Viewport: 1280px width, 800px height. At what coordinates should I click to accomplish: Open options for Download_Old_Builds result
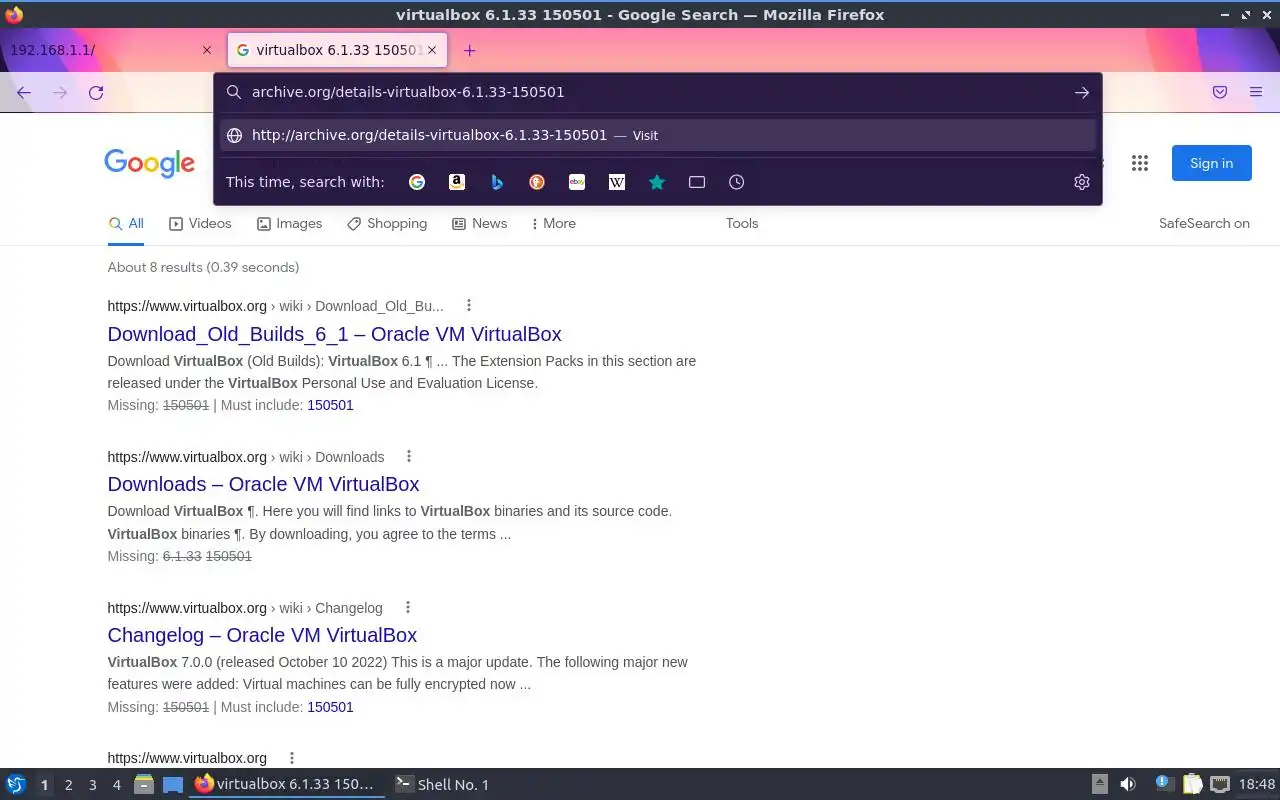468,306
